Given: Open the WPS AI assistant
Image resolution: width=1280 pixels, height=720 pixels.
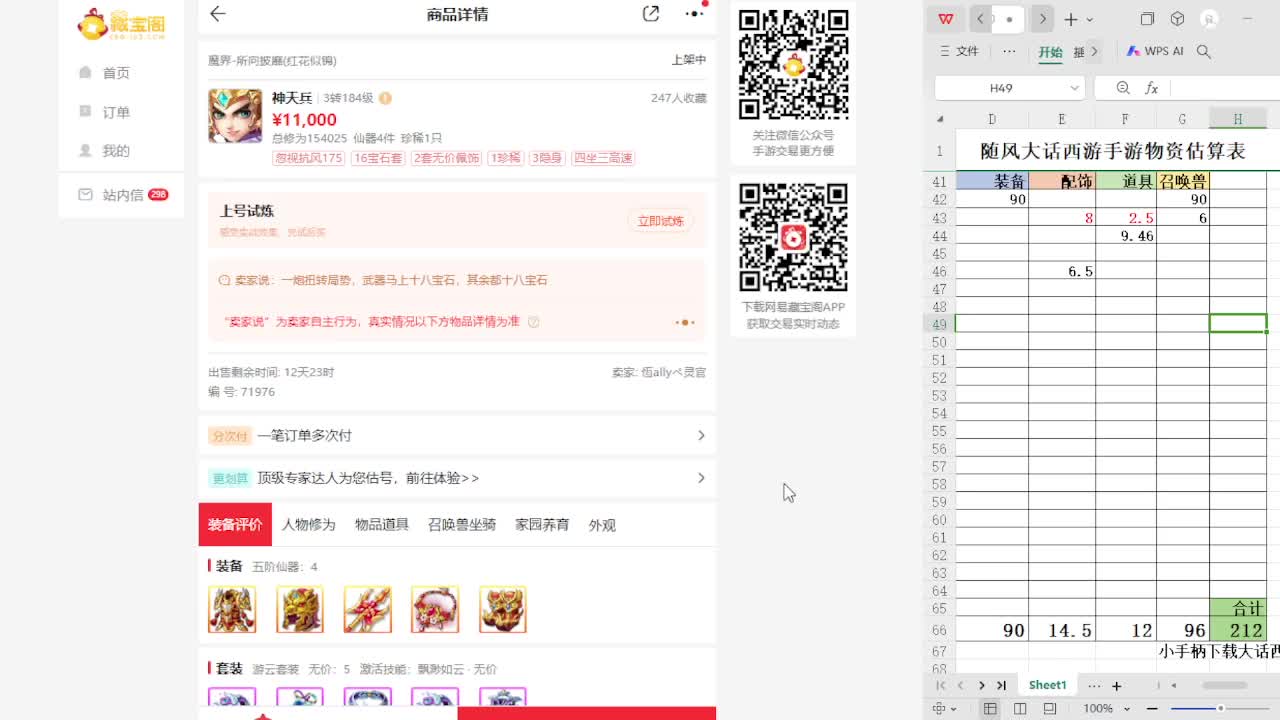Looking at the screenshot, I should click(1155, 51).
